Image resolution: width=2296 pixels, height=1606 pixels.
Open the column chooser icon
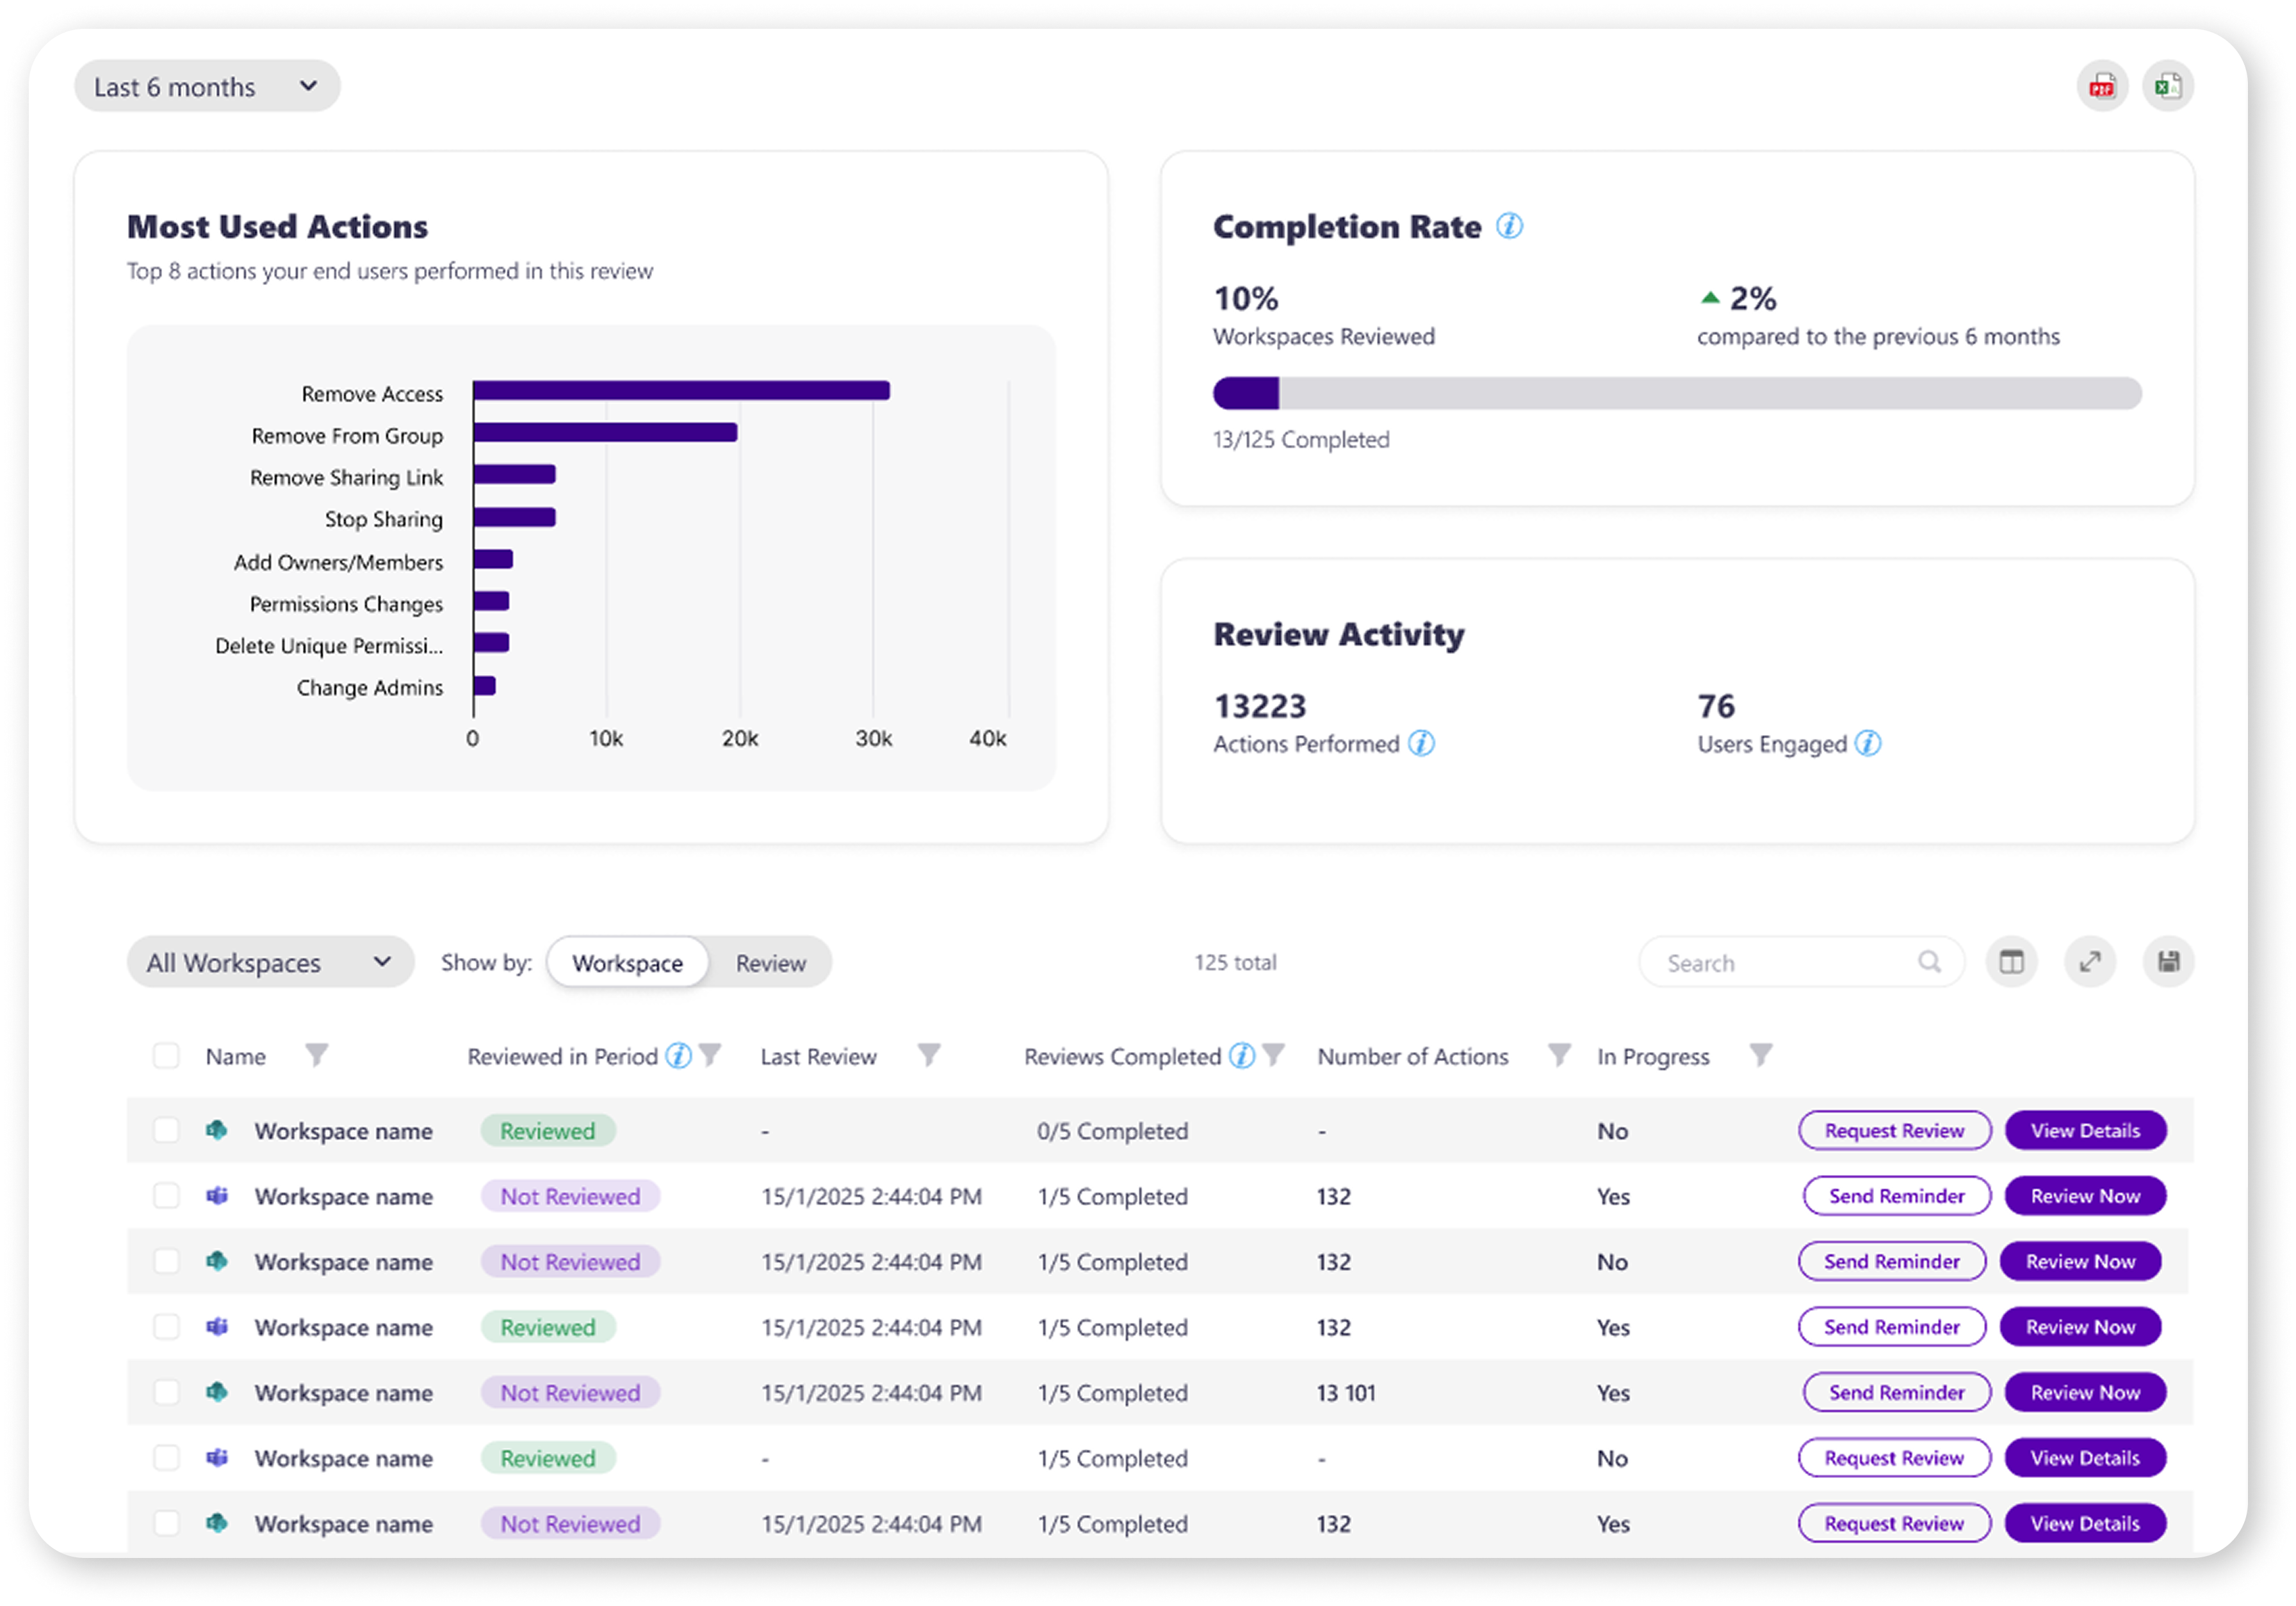2011,962
